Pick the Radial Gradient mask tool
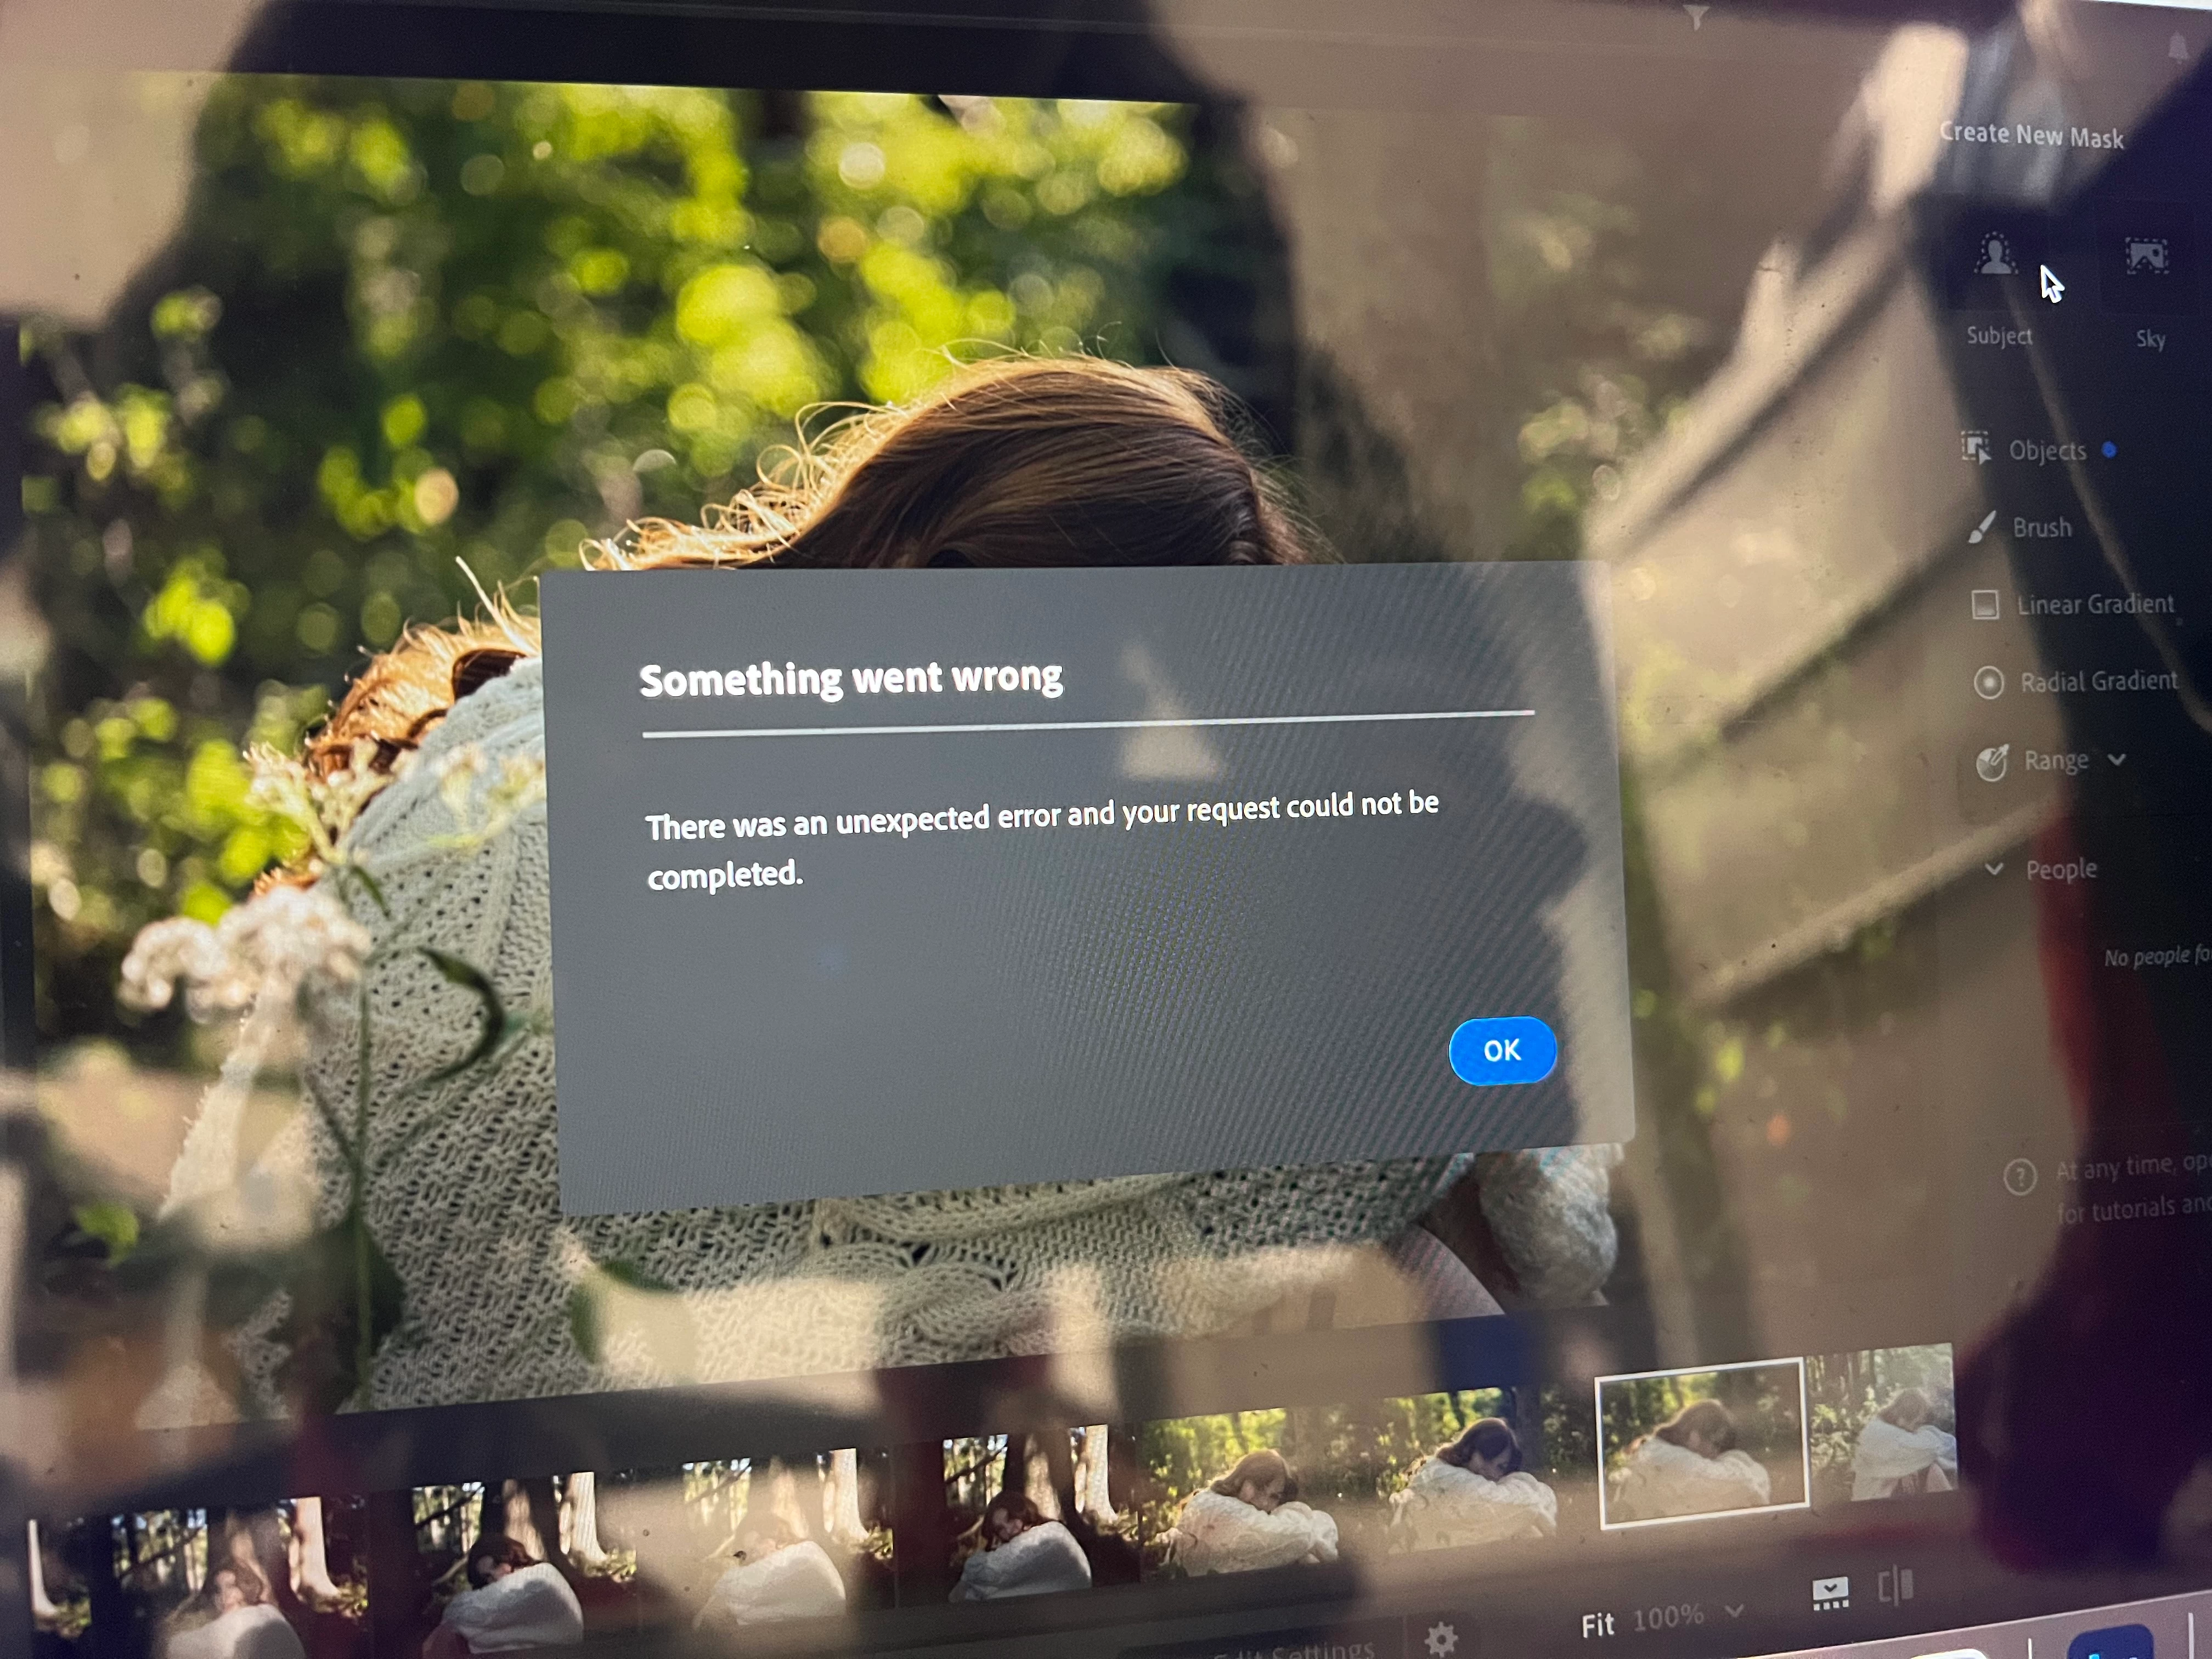The width and height of the screenshot is (2212, 1659). [2097, 682]
